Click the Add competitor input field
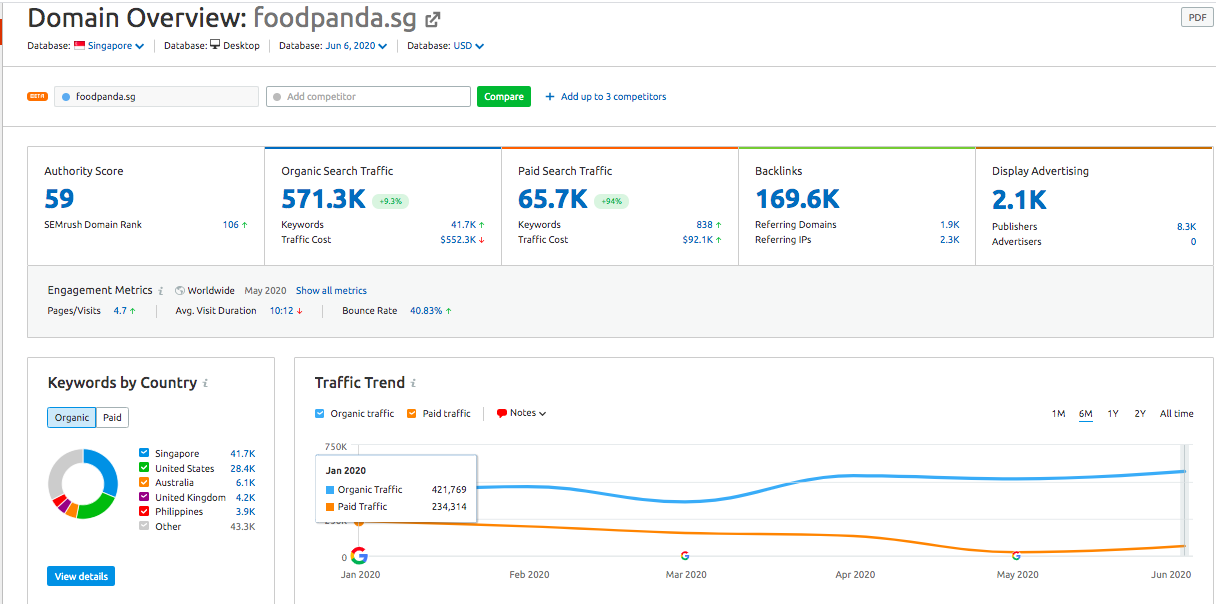 tap(368, 97)
